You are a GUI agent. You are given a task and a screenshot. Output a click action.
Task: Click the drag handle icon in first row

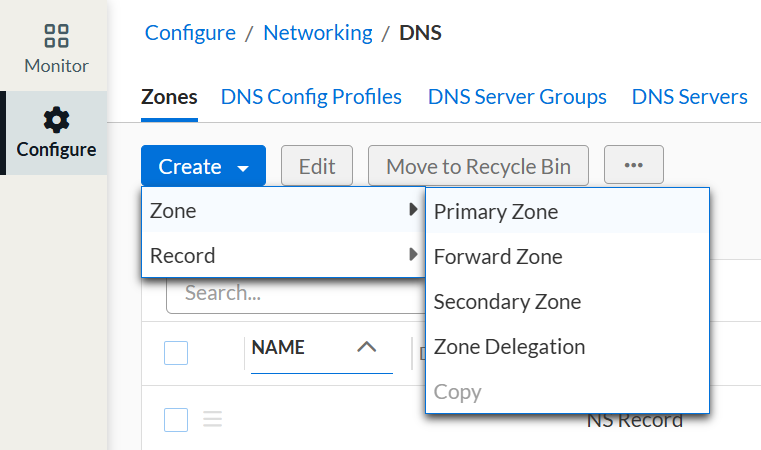tap(212, 420)
